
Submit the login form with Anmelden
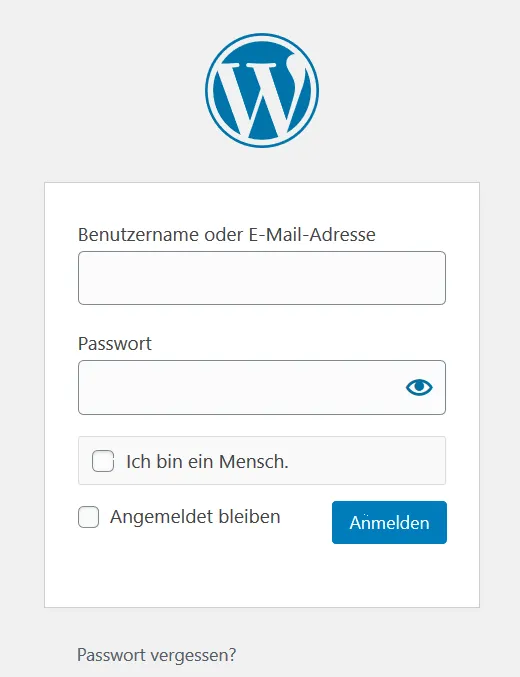point(389,522)
